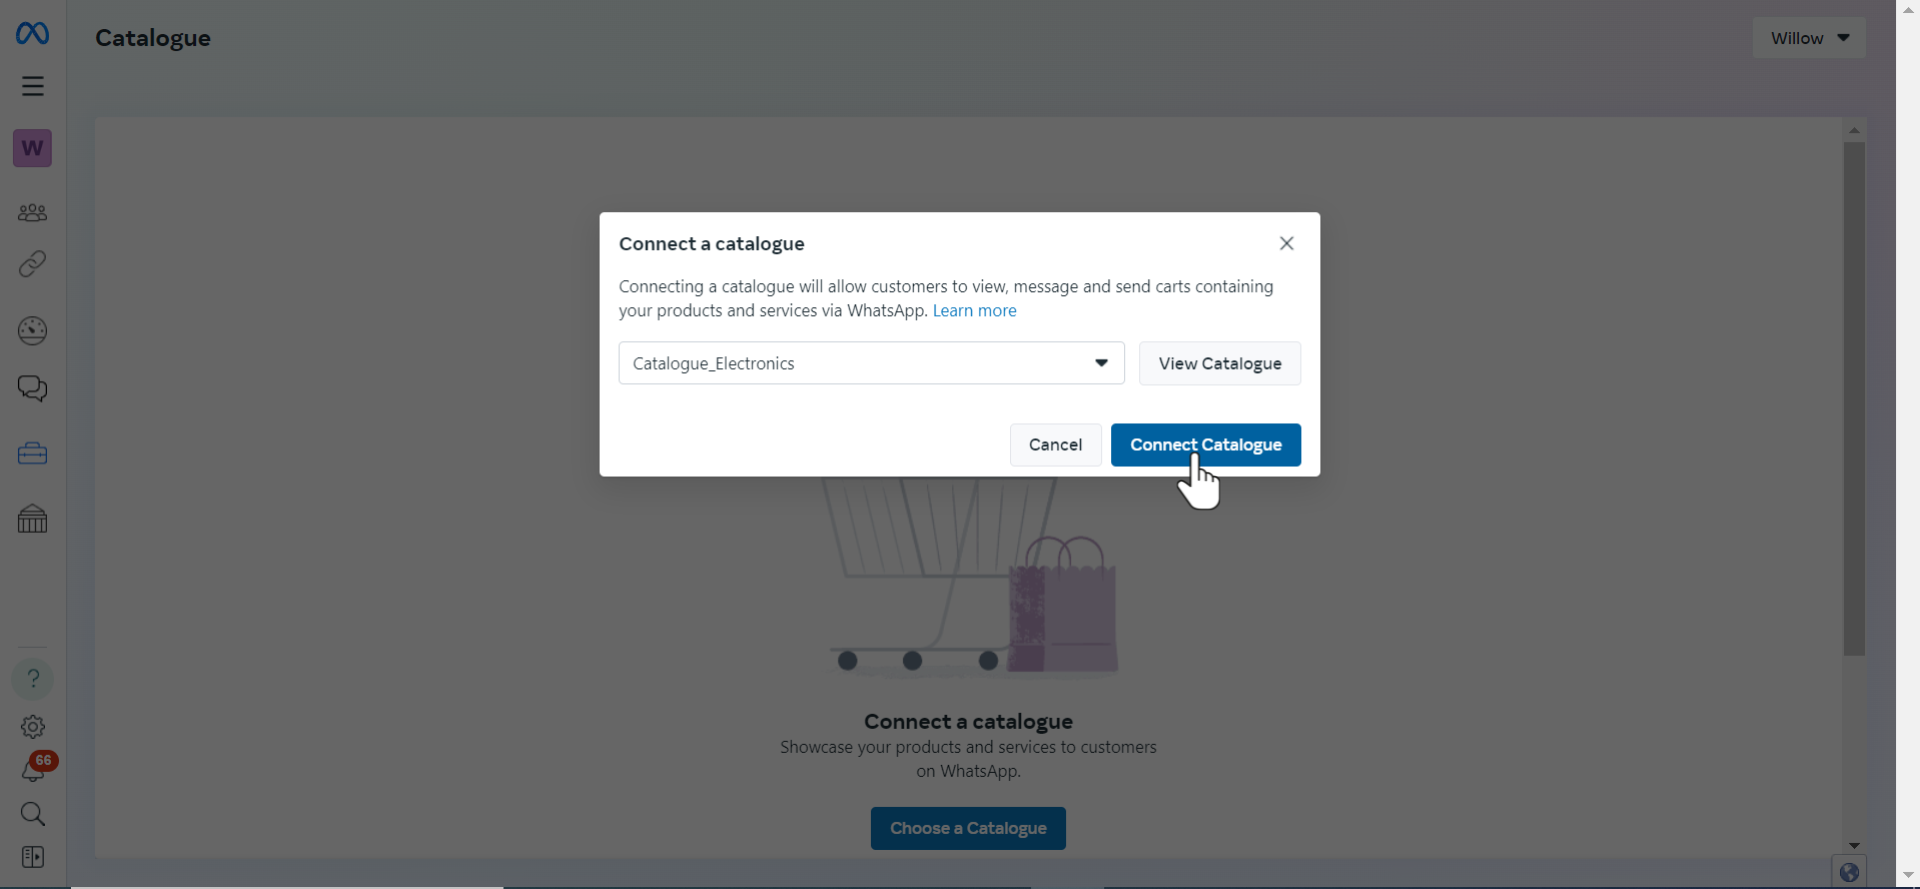Open the briefcase tools sidebar icon
The height and width of the screenshot is (889, 1920).
click(x=33, y=454)
